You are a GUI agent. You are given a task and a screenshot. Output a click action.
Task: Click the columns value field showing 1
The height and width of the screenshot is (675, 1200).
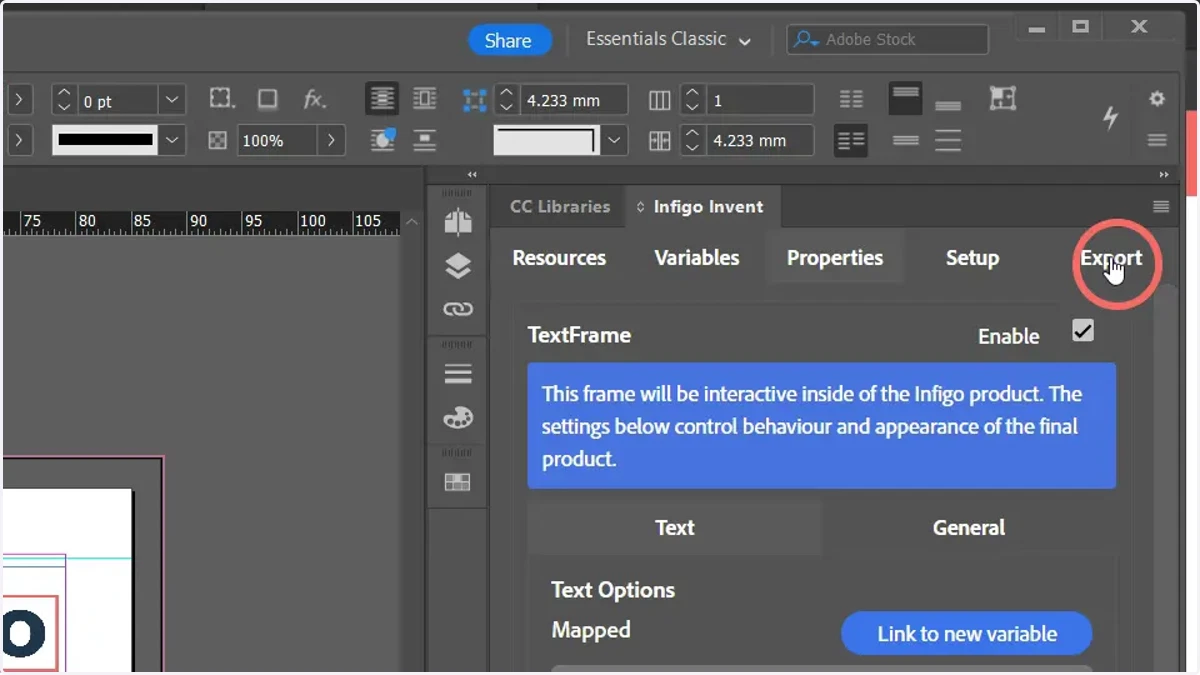click(x=759, y=100)
